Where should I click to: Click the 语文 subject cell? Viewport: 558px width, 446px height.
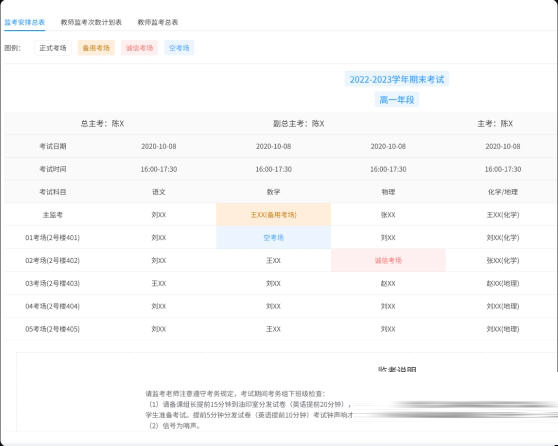(x=159, y=192)
